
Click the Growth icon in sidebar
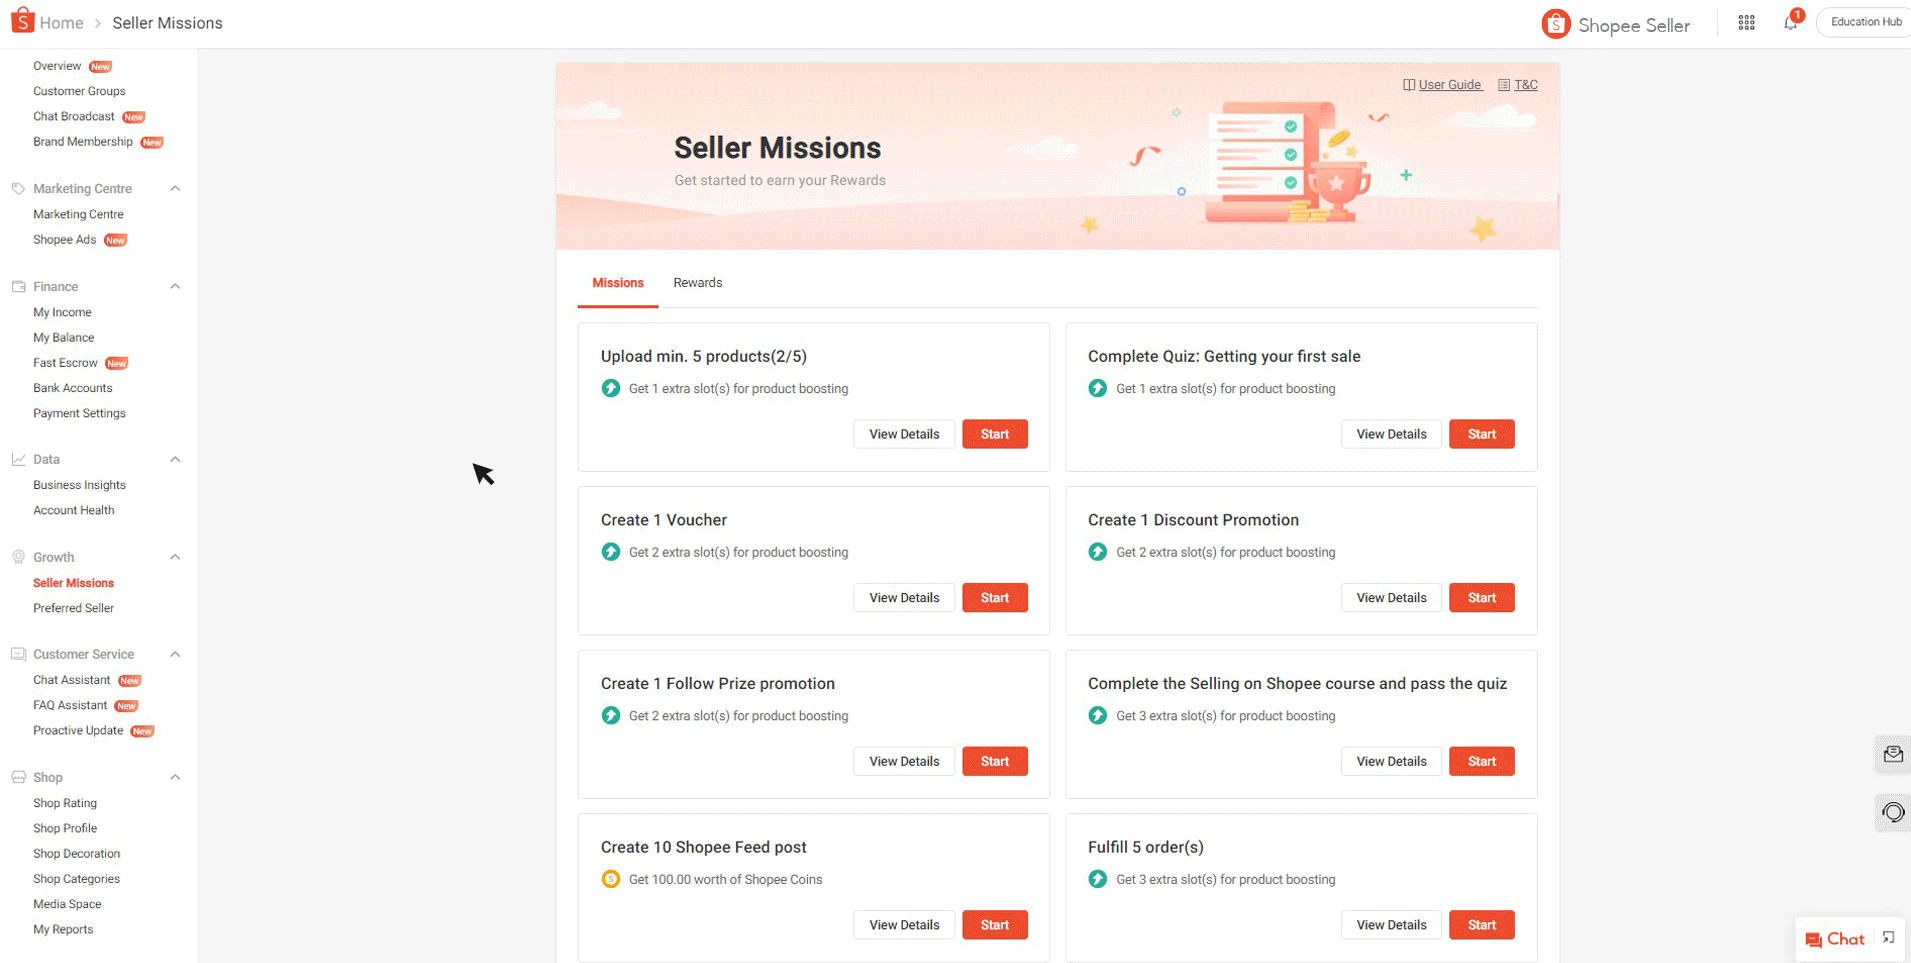click(x=18, y=557)
